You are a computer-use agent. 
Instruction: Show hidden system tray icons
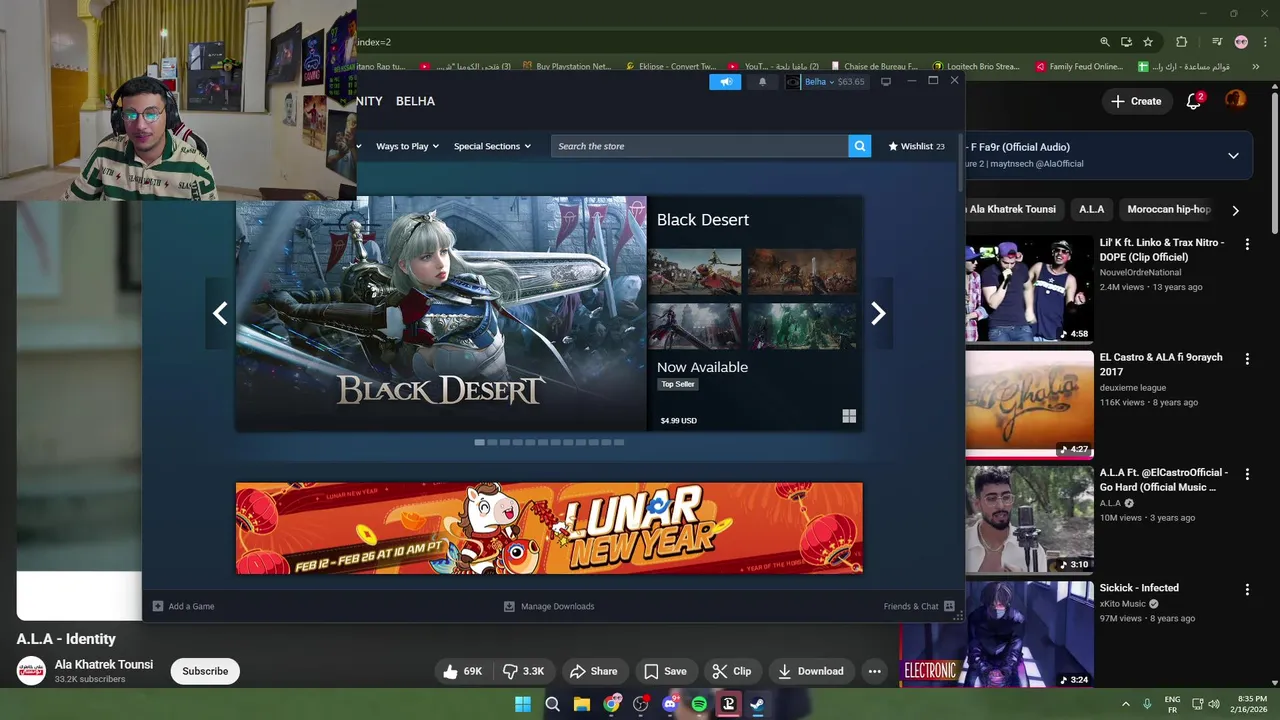click(x=1125, y=704)
